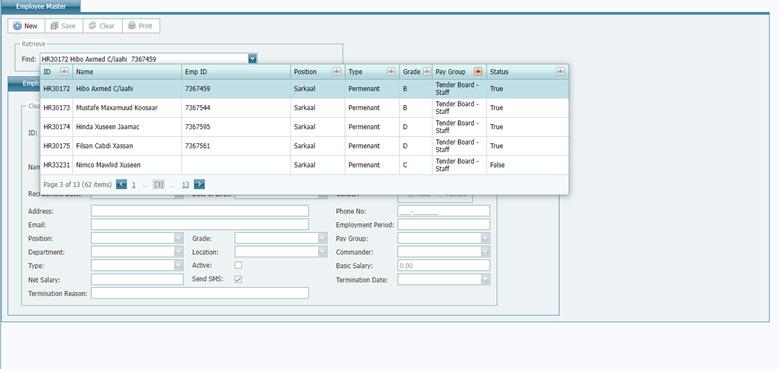Image resolution: width=780 pixels, height=369 pixels.
Task: Open the Employee Master tab
Action: click(x=40, y=6)
